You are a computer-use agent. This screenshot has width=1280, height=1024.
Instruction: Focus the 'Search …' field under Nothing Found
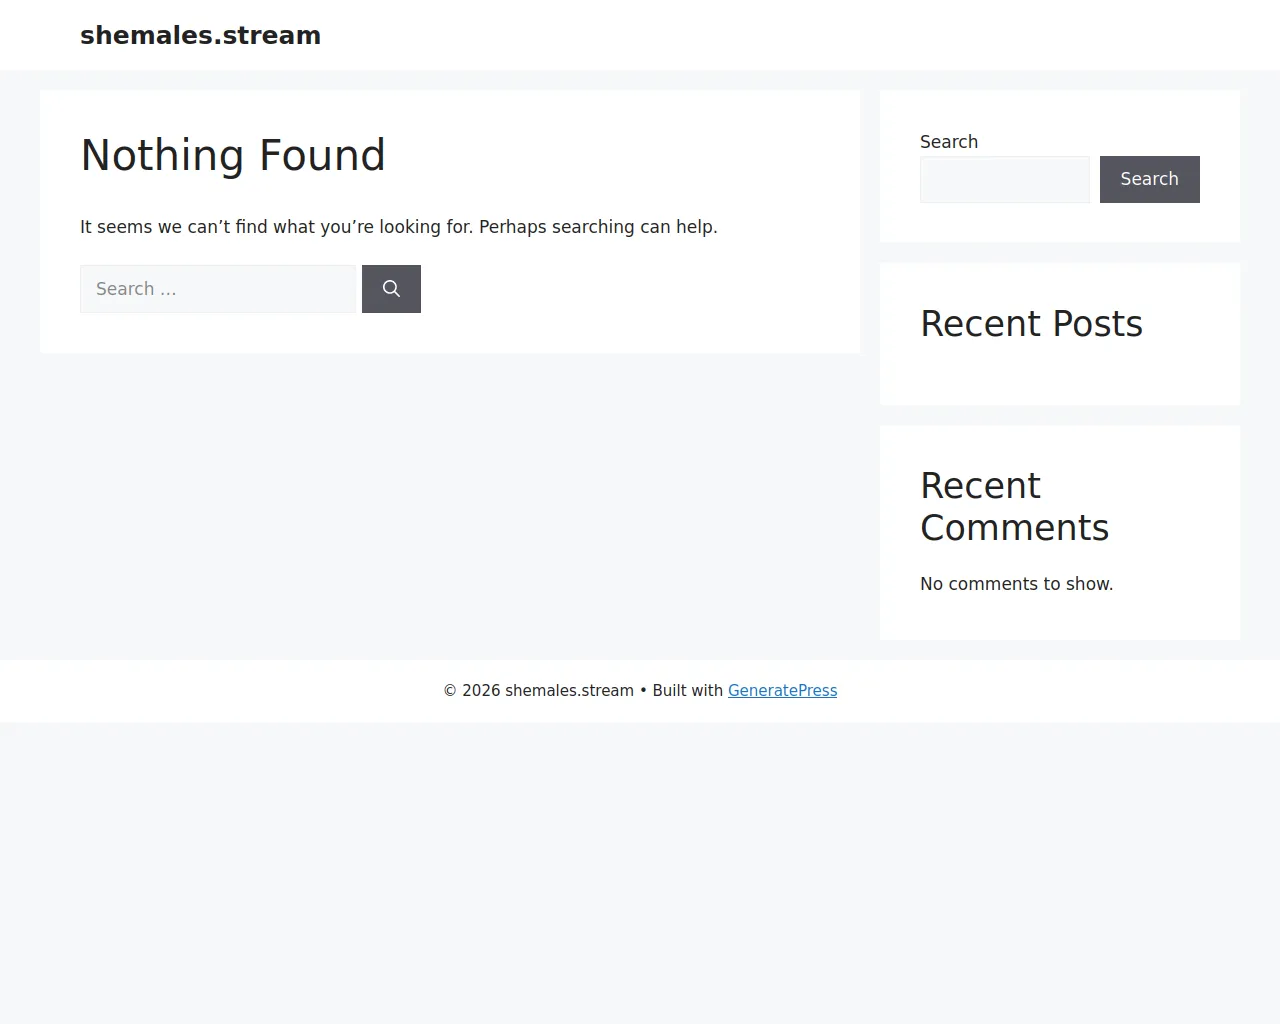tap(218, 289)
